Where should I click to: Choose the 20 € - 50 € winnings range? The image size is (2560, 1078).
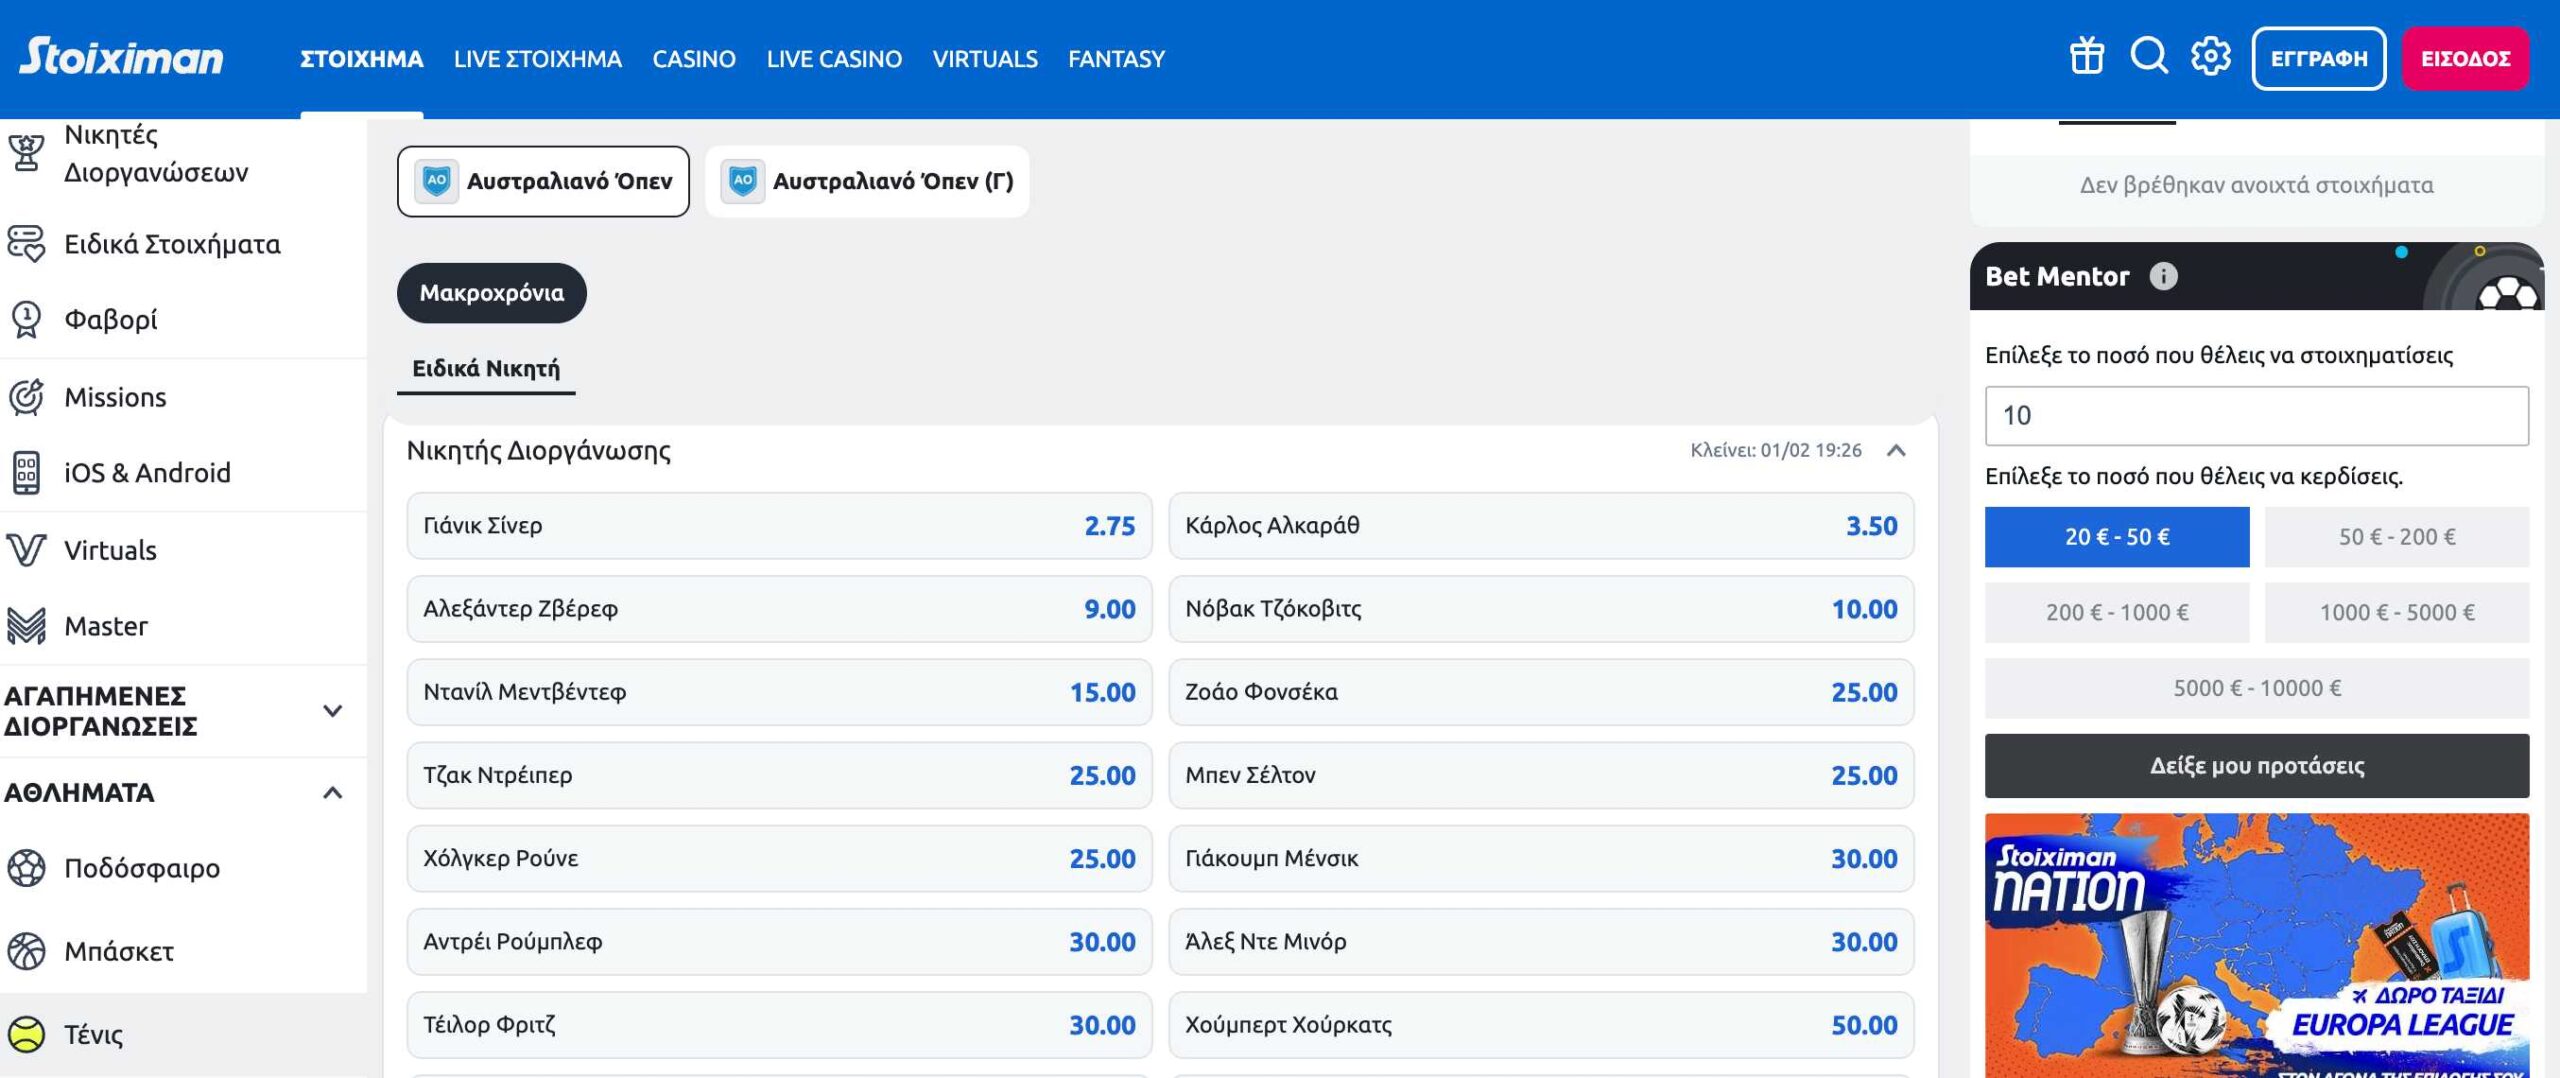[x=2117, y=537]
